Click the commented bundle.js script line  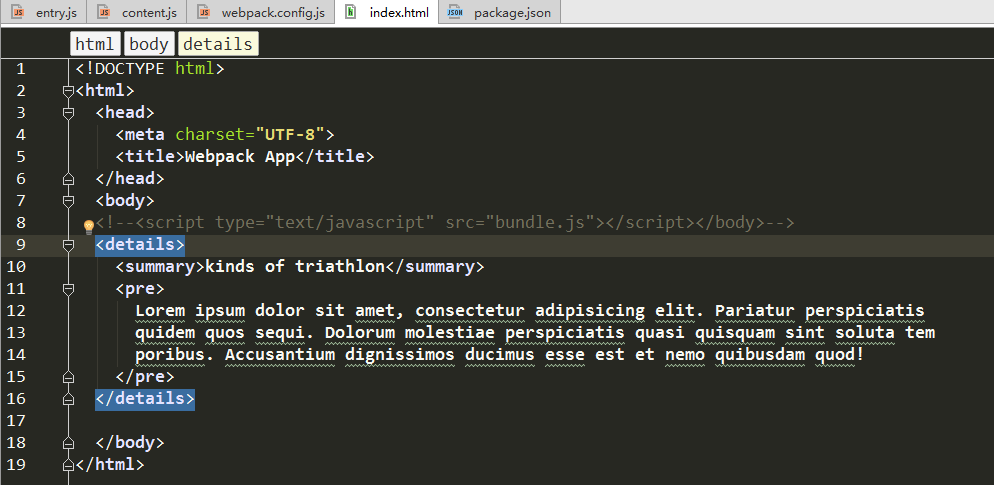(x=445, y=223)
